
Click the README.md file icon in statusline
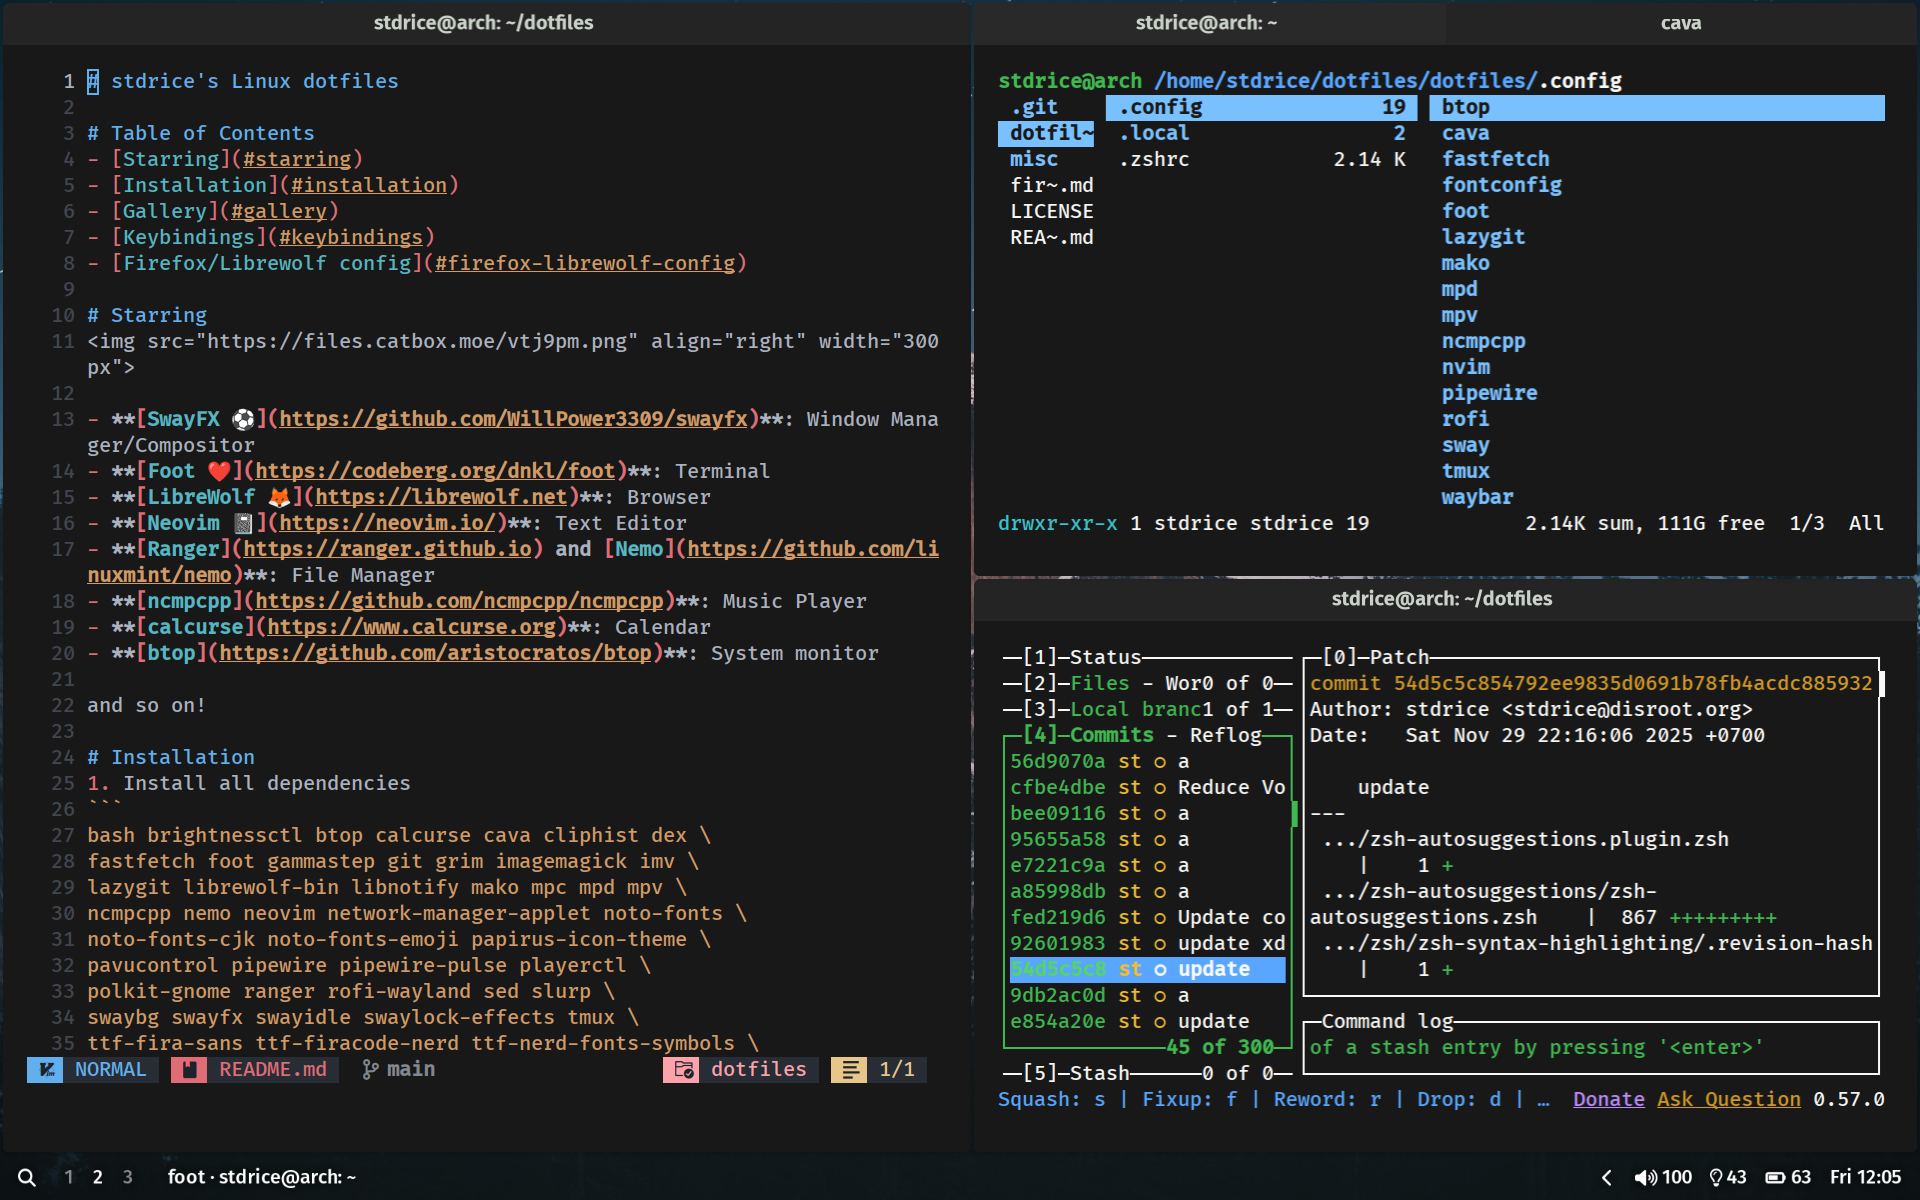click(x=189, y=1070)
